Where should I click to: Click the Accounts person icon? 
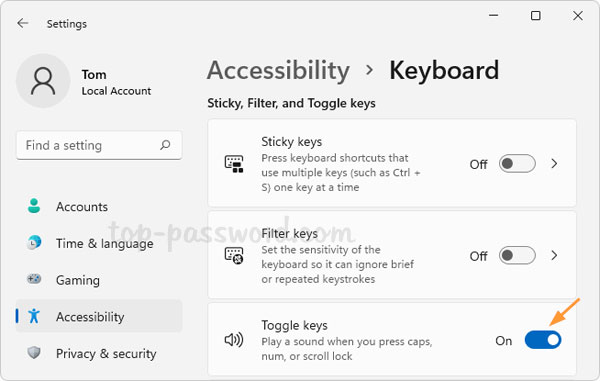tap(34, 206)
